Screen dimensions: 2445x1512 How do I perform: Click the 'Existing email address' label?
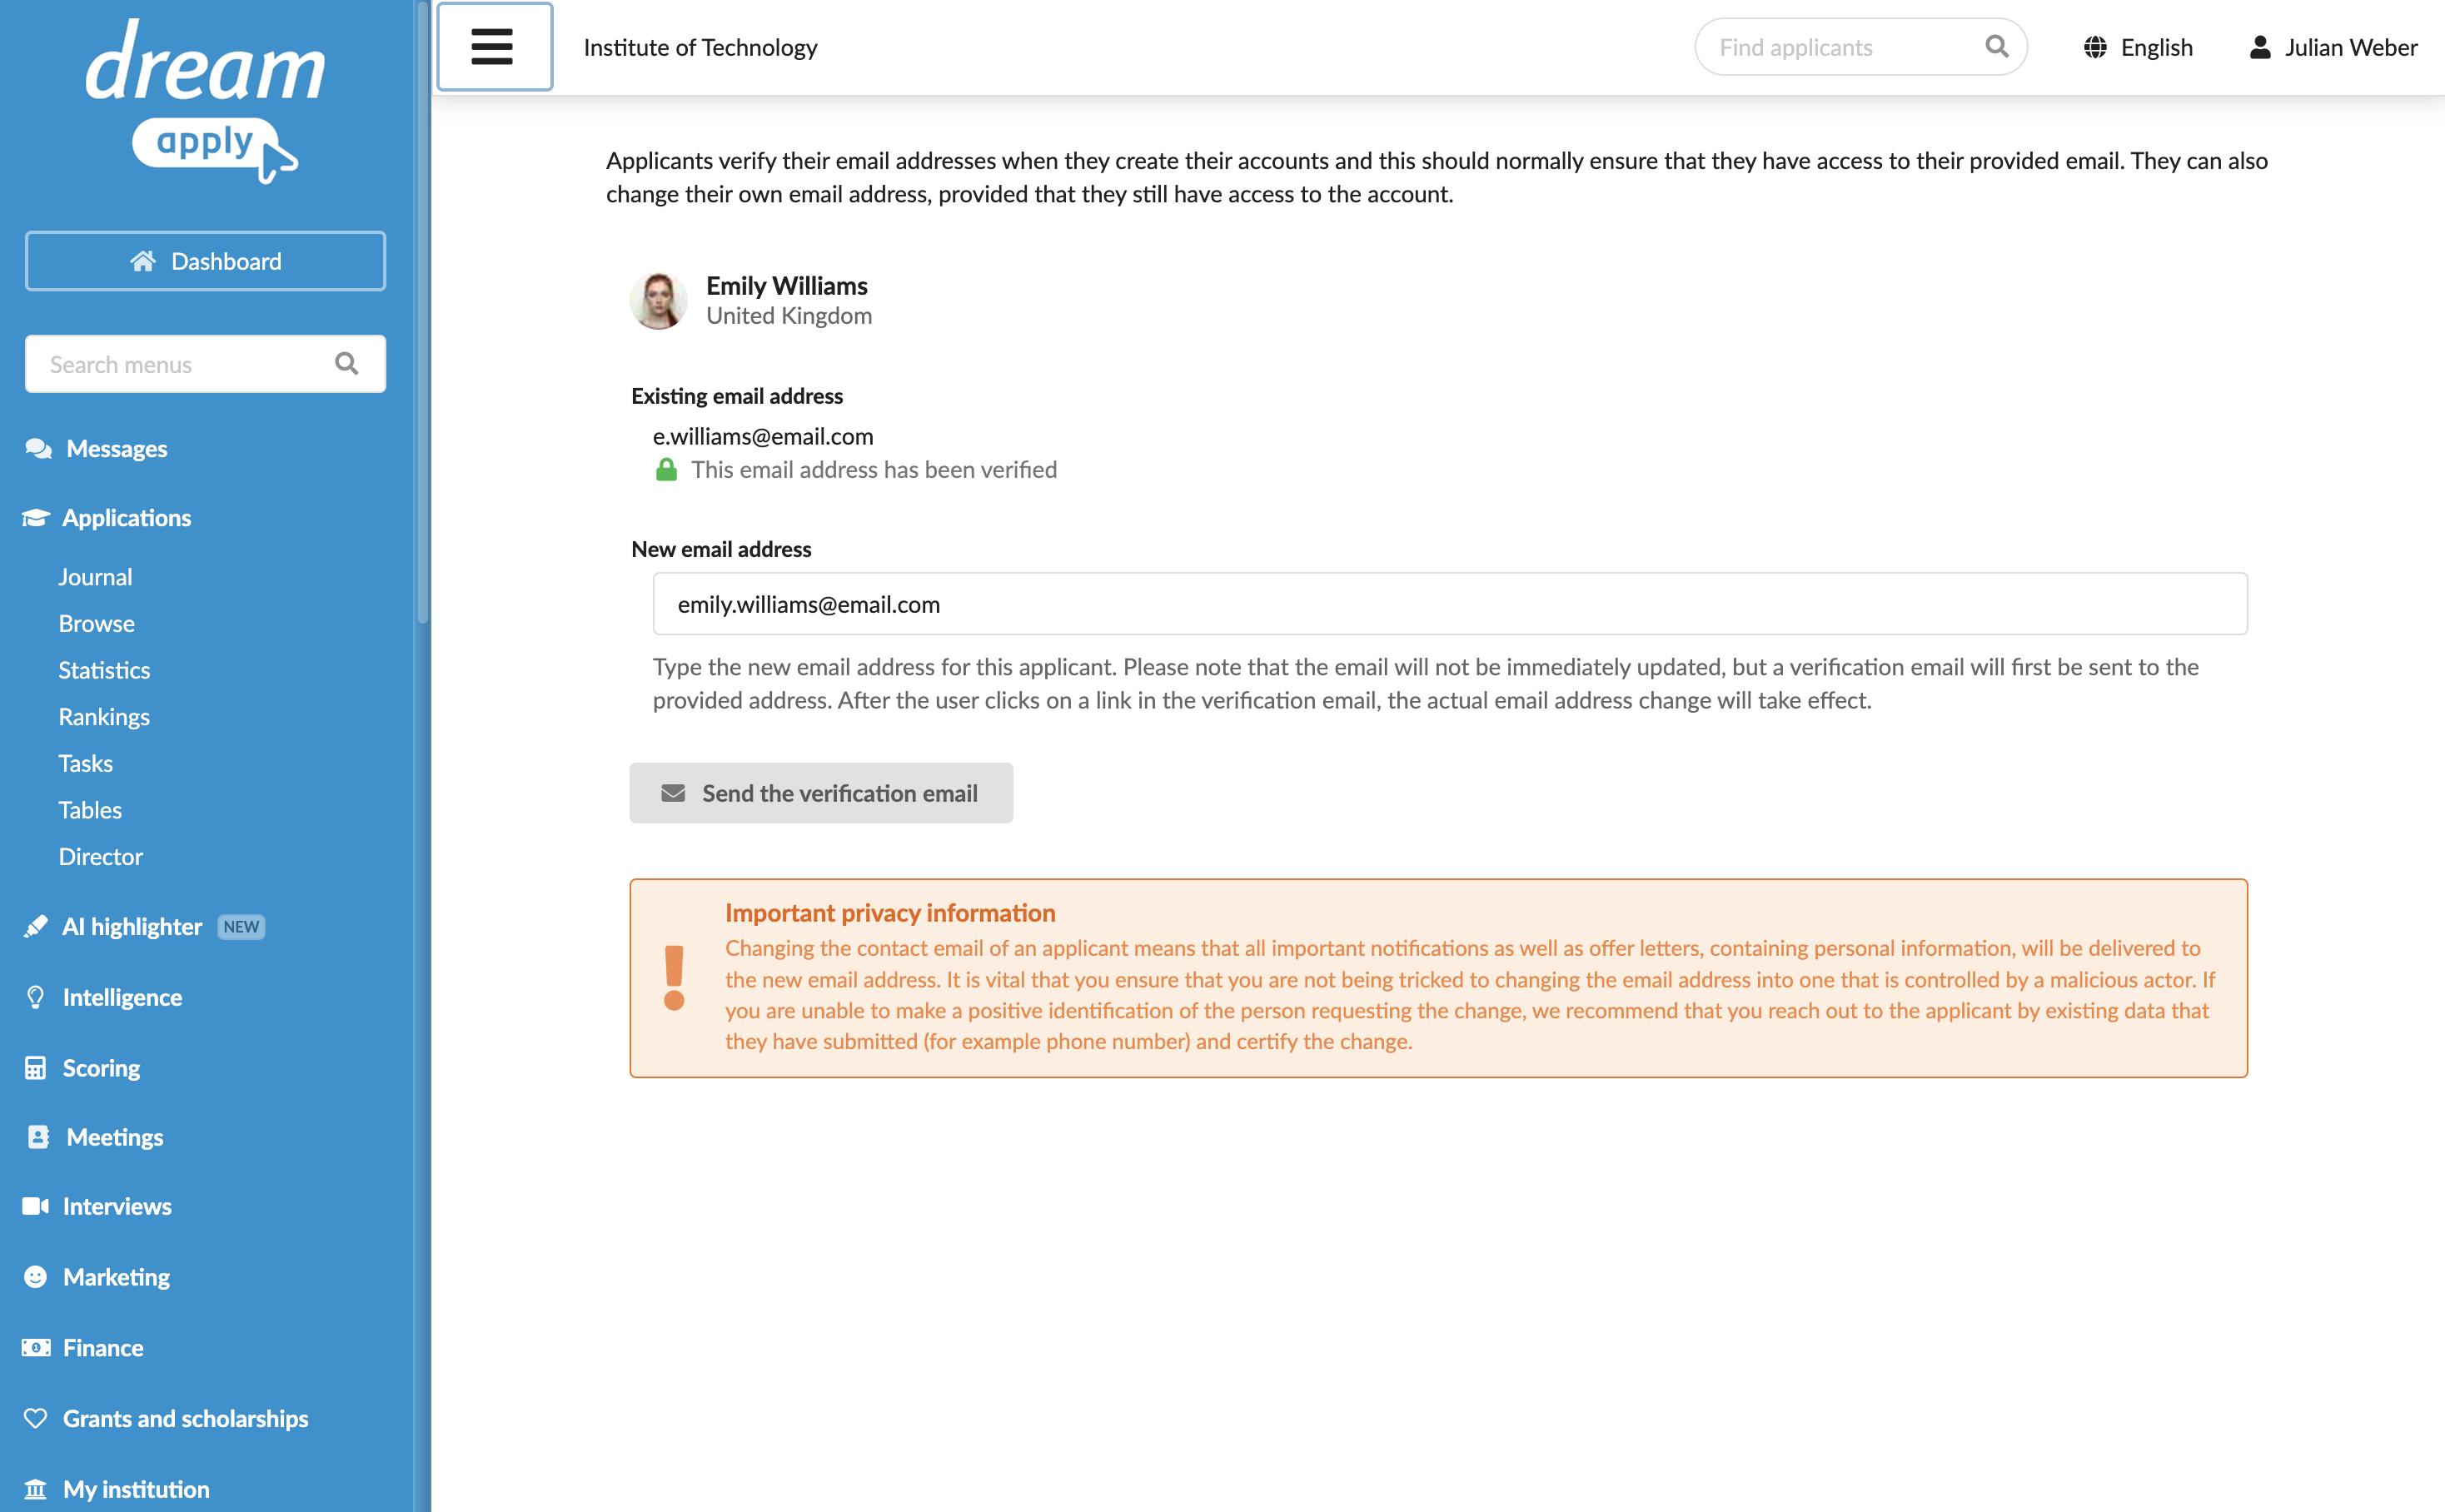[x=736, y=396]
